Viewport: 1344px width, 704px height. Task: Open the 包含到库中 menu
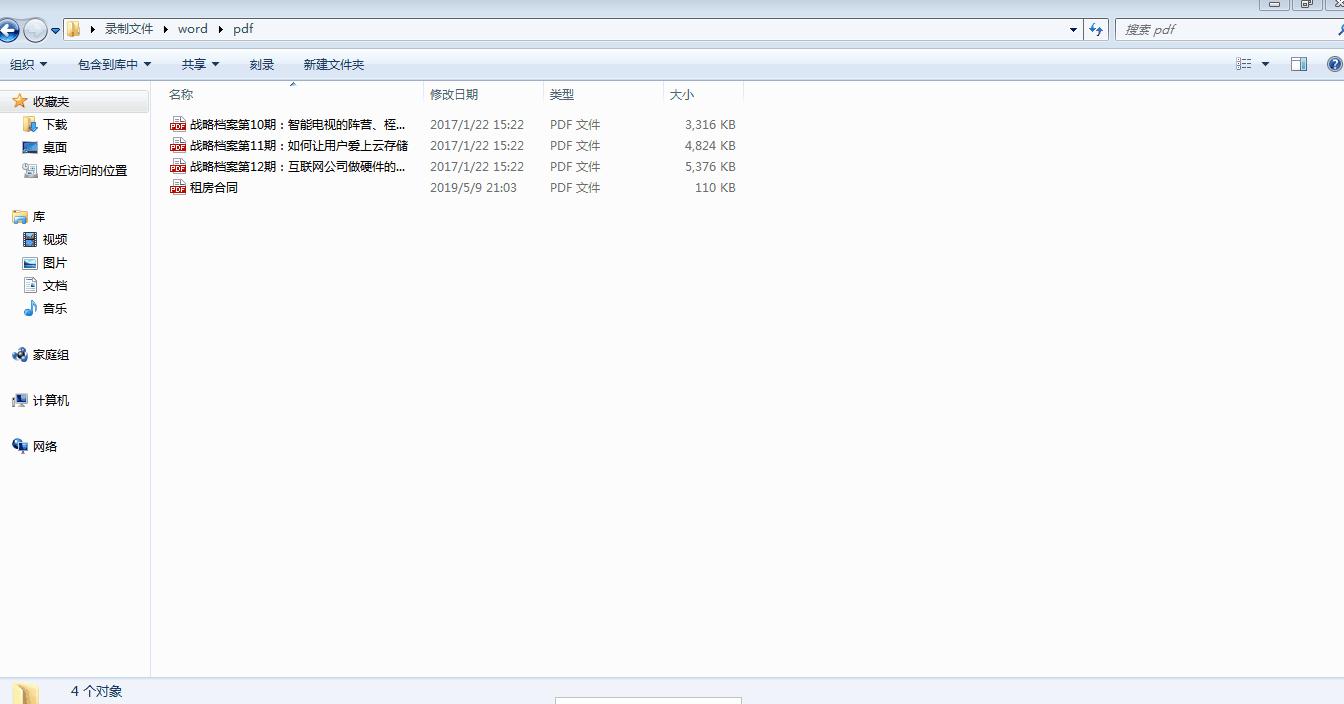click(114, 64)
